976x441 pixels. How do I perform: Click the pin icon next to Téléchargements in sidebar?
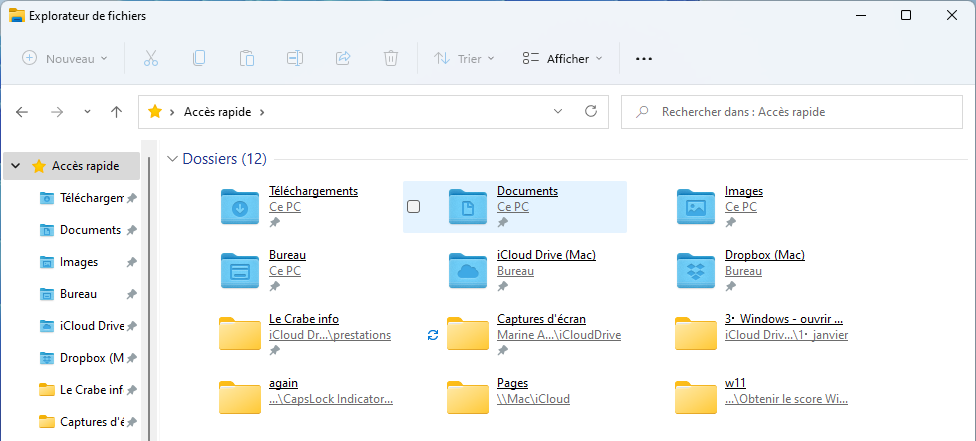tap(131, 198)
